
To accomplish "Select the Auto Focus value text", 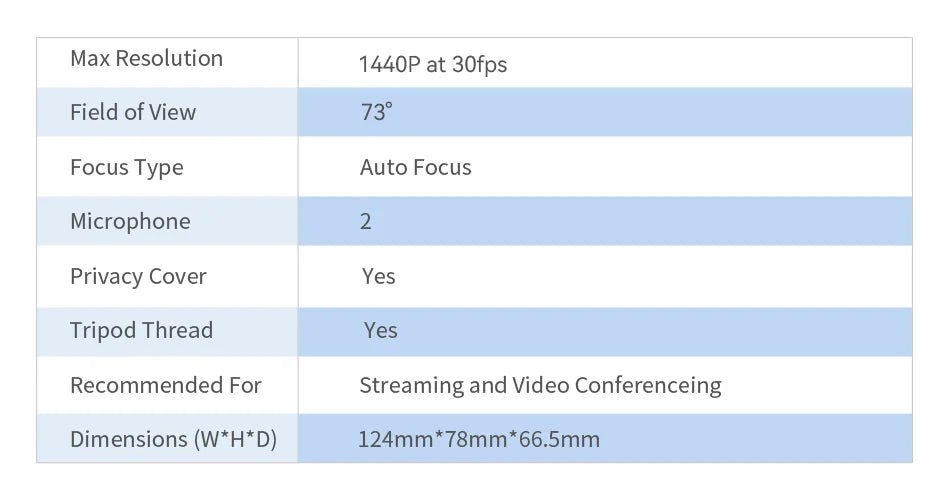I will coord(415,167).
